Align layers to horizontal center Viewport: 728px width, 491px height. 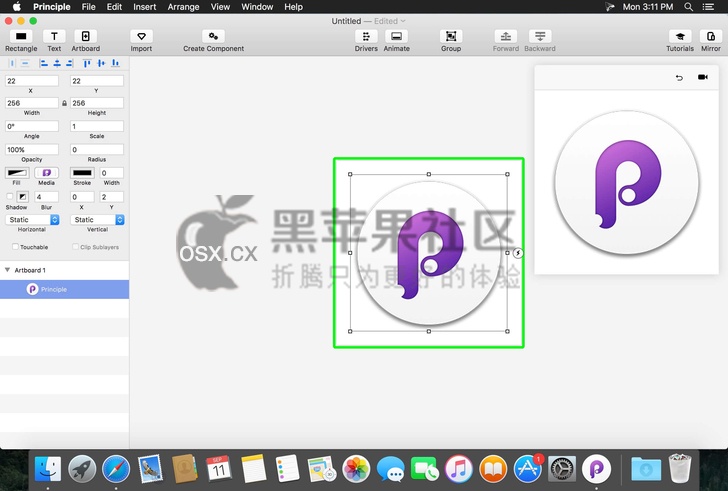tap(57, 63)
